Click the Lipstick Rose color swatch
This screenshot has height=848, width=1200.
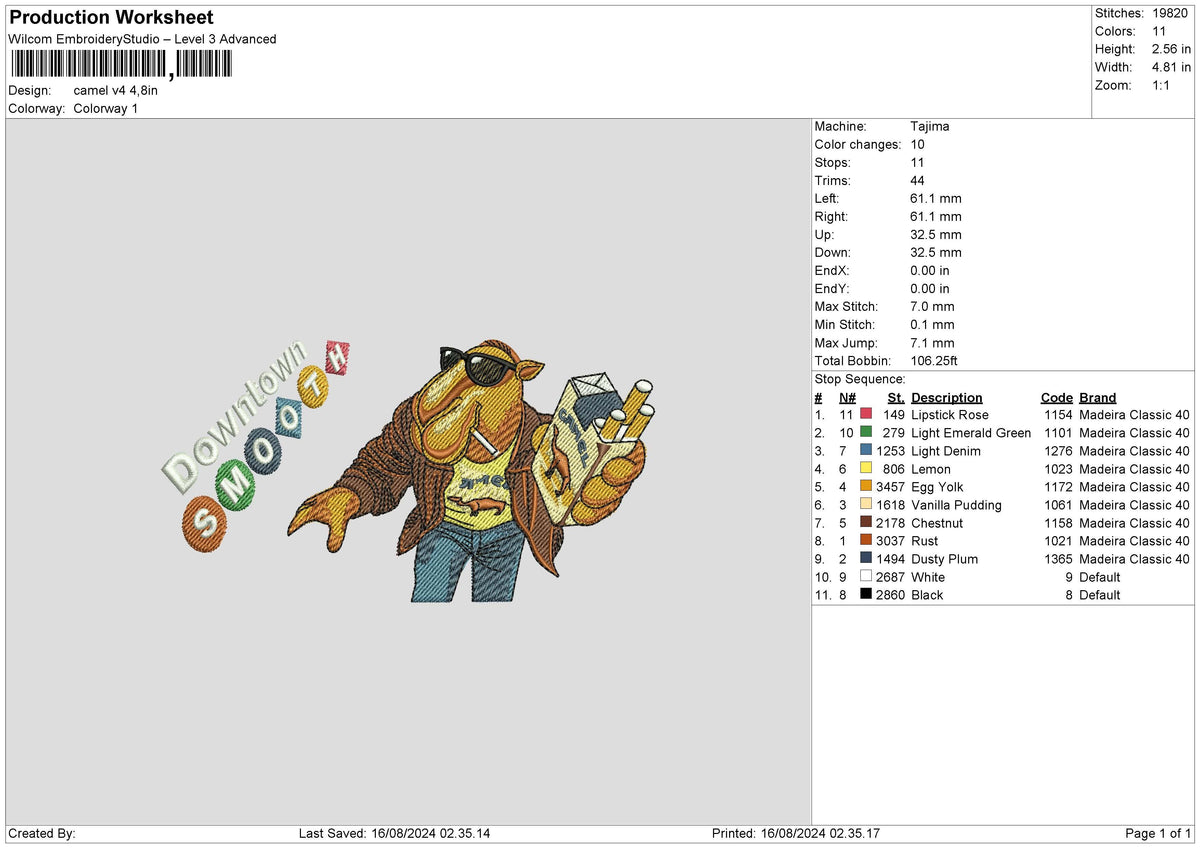click(866, 415)
